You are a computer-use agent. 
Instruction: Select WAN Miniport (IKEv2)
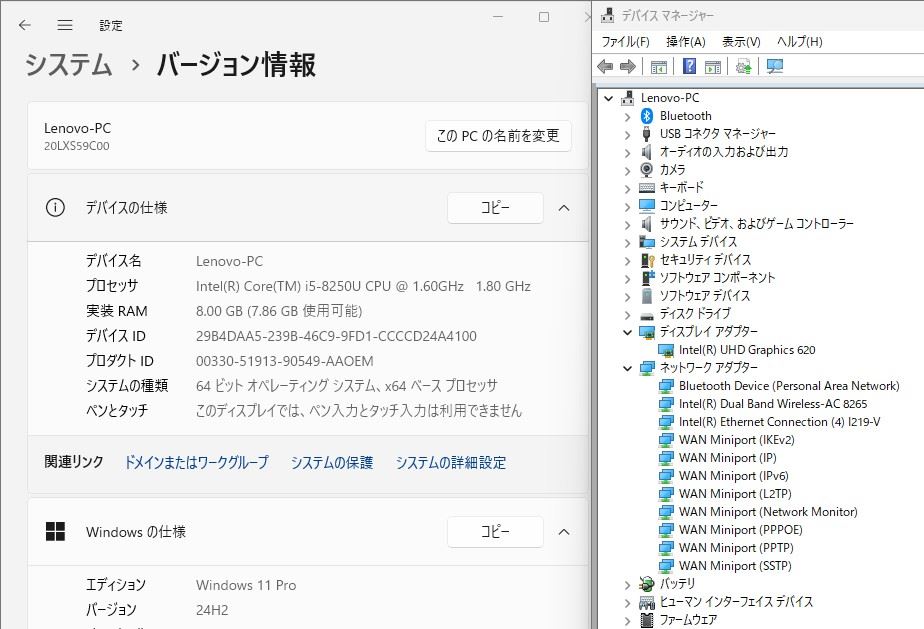tap(737, 440)
